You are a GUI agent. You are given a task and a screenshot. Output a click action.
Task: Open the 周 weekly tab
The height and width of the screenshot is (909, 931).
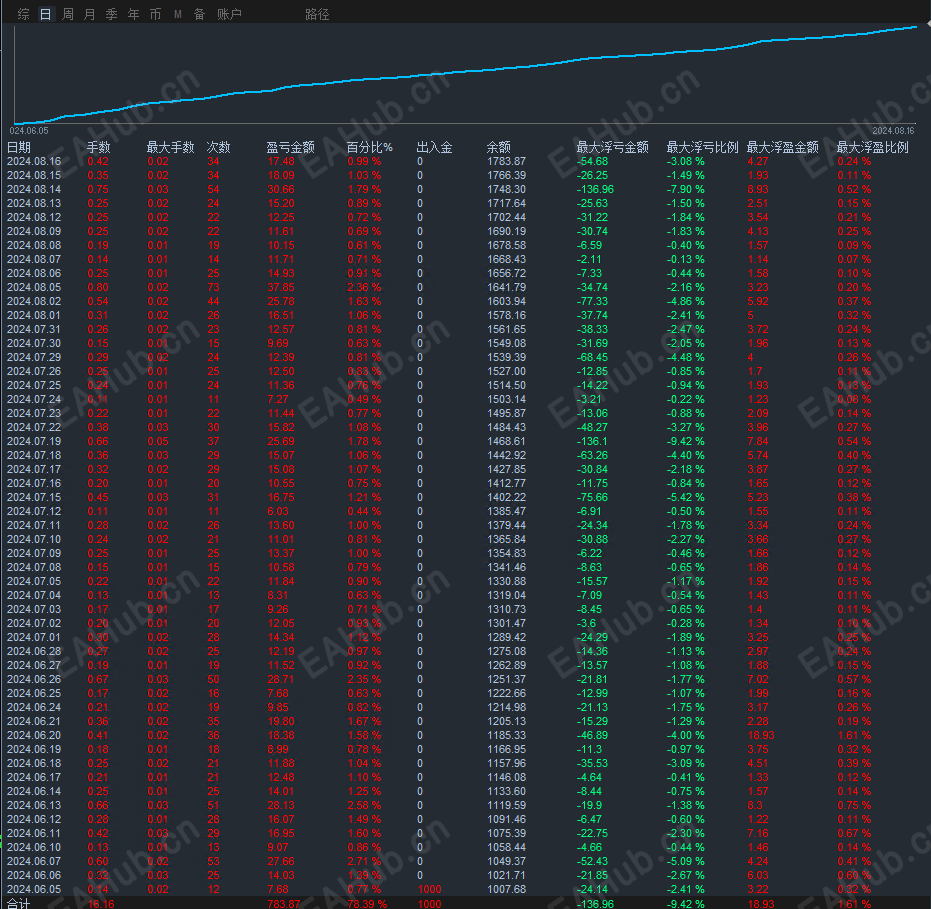[x=68, y=14]
